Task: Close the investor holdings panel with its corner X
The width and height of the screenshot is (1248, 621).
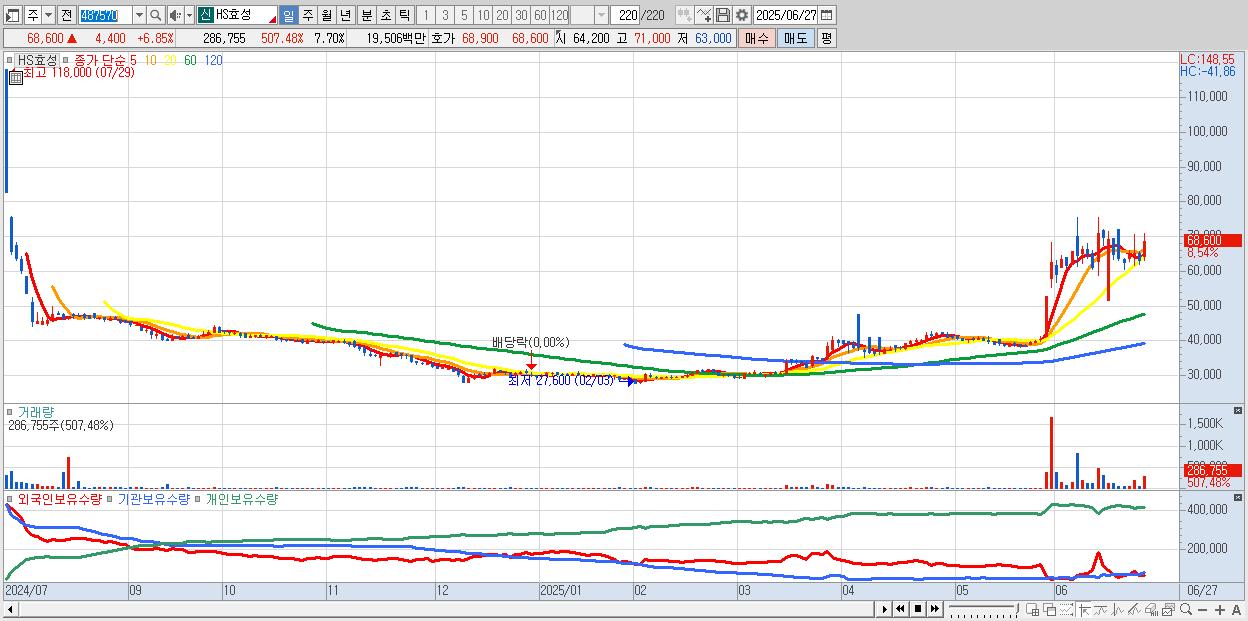Action: point(1238,497)
